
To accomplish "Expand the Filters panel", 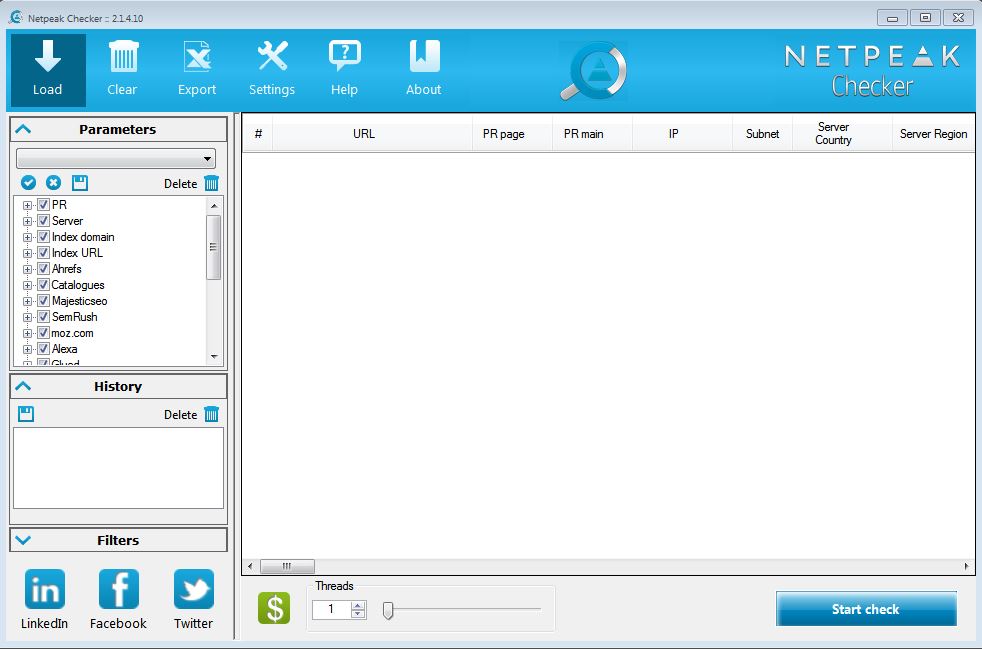I will pos(24,540).
